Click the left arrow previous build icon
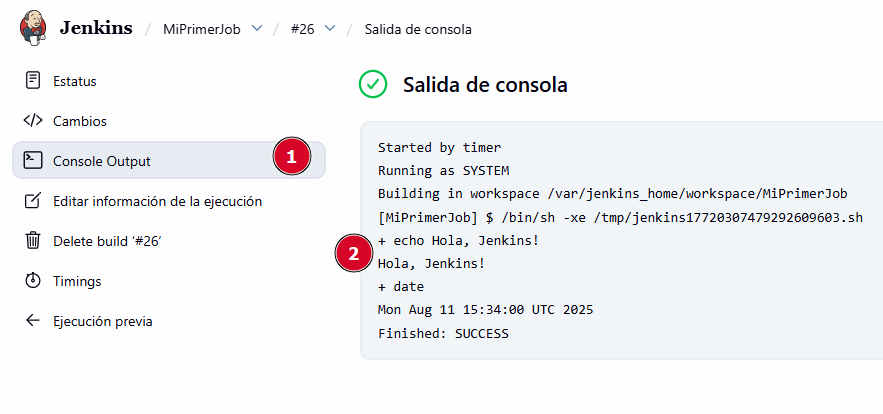Screen dimensions: 883x414 (33, 321)
